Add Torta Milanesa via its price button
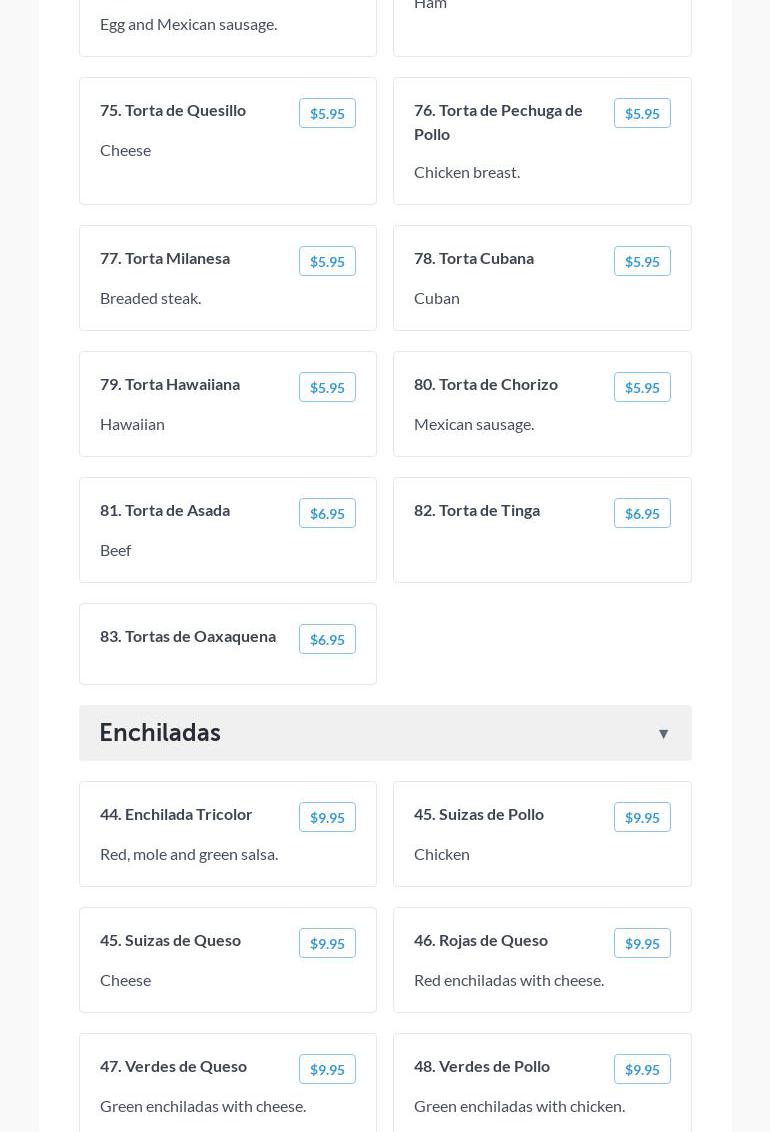The image size is (770, 1132). [x=327, y=262]
